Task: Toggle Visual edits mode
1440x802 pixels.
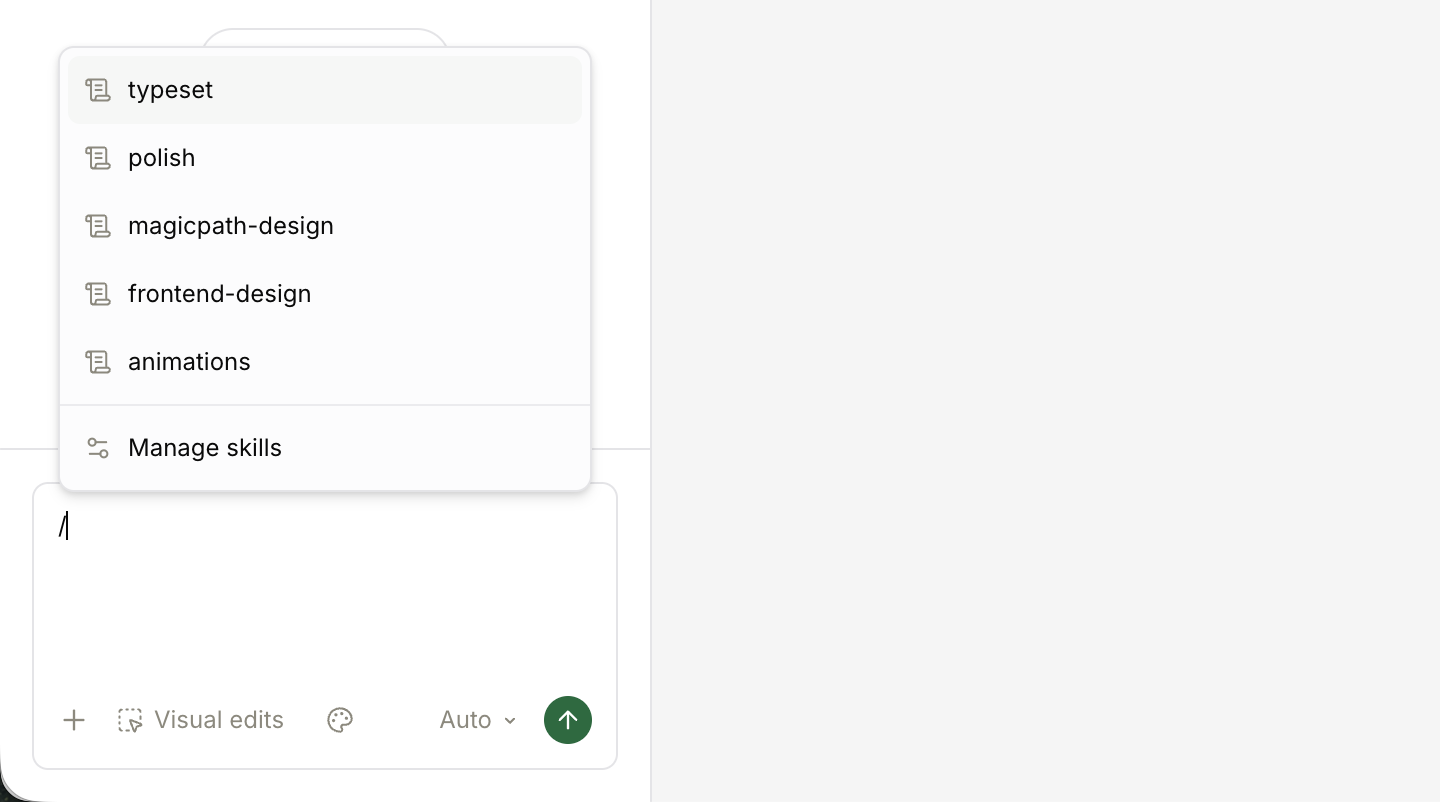Action: click(201, 720)
